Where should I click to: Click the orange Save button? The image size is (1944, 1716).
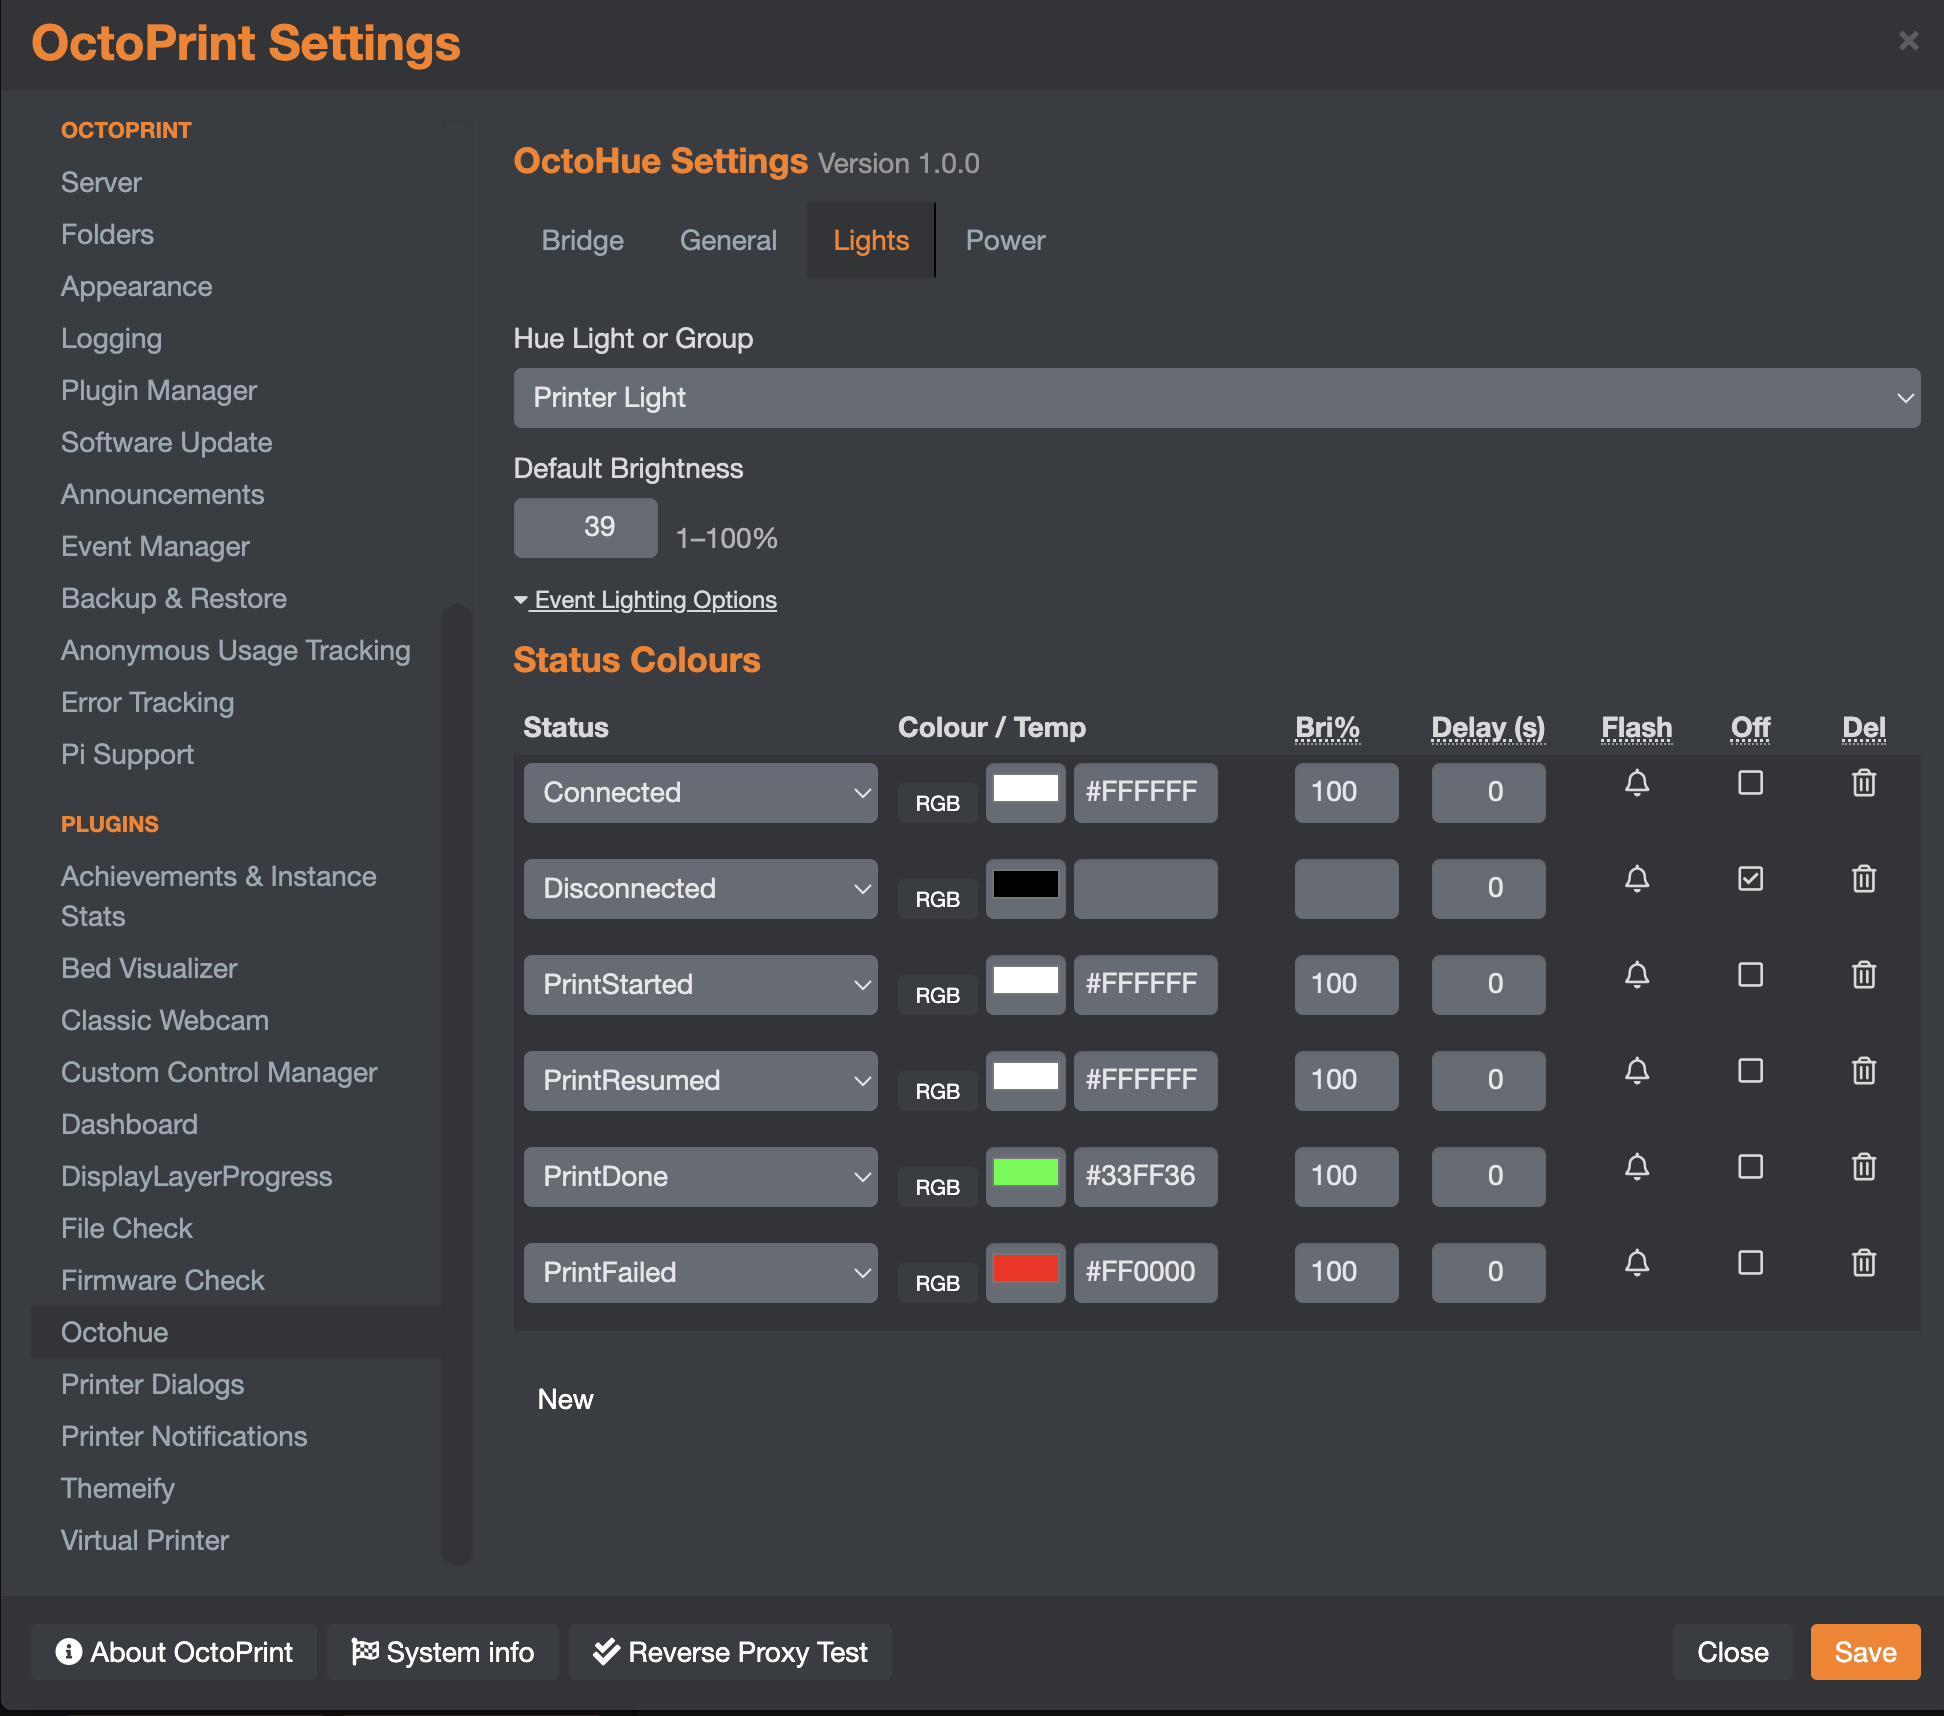click(1864, 1652)
